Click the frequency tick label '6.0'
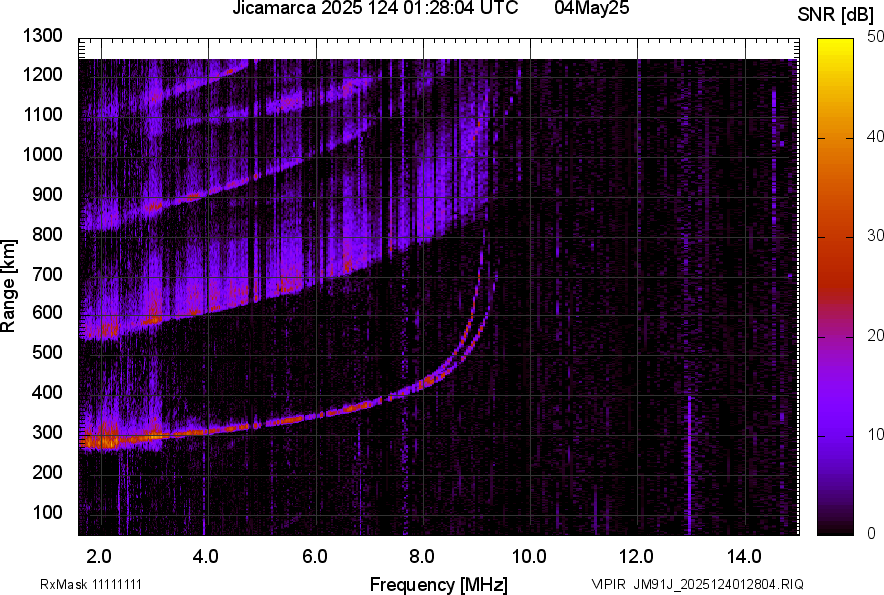This screenshot has width=884, height=595. [315, 557]
